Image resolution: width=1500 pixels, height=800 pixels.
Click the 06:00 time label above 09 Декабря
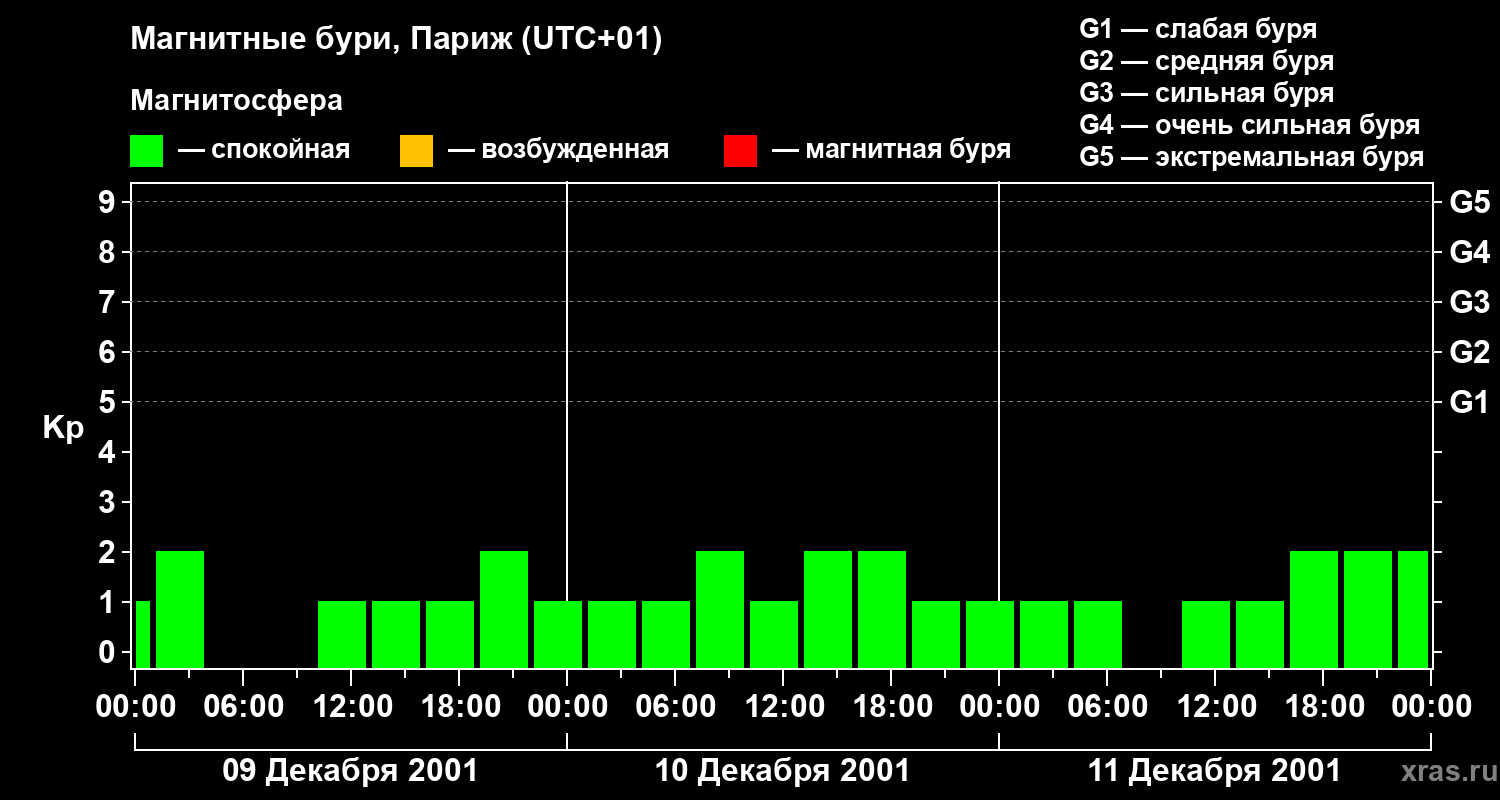[x=243, y=707]
